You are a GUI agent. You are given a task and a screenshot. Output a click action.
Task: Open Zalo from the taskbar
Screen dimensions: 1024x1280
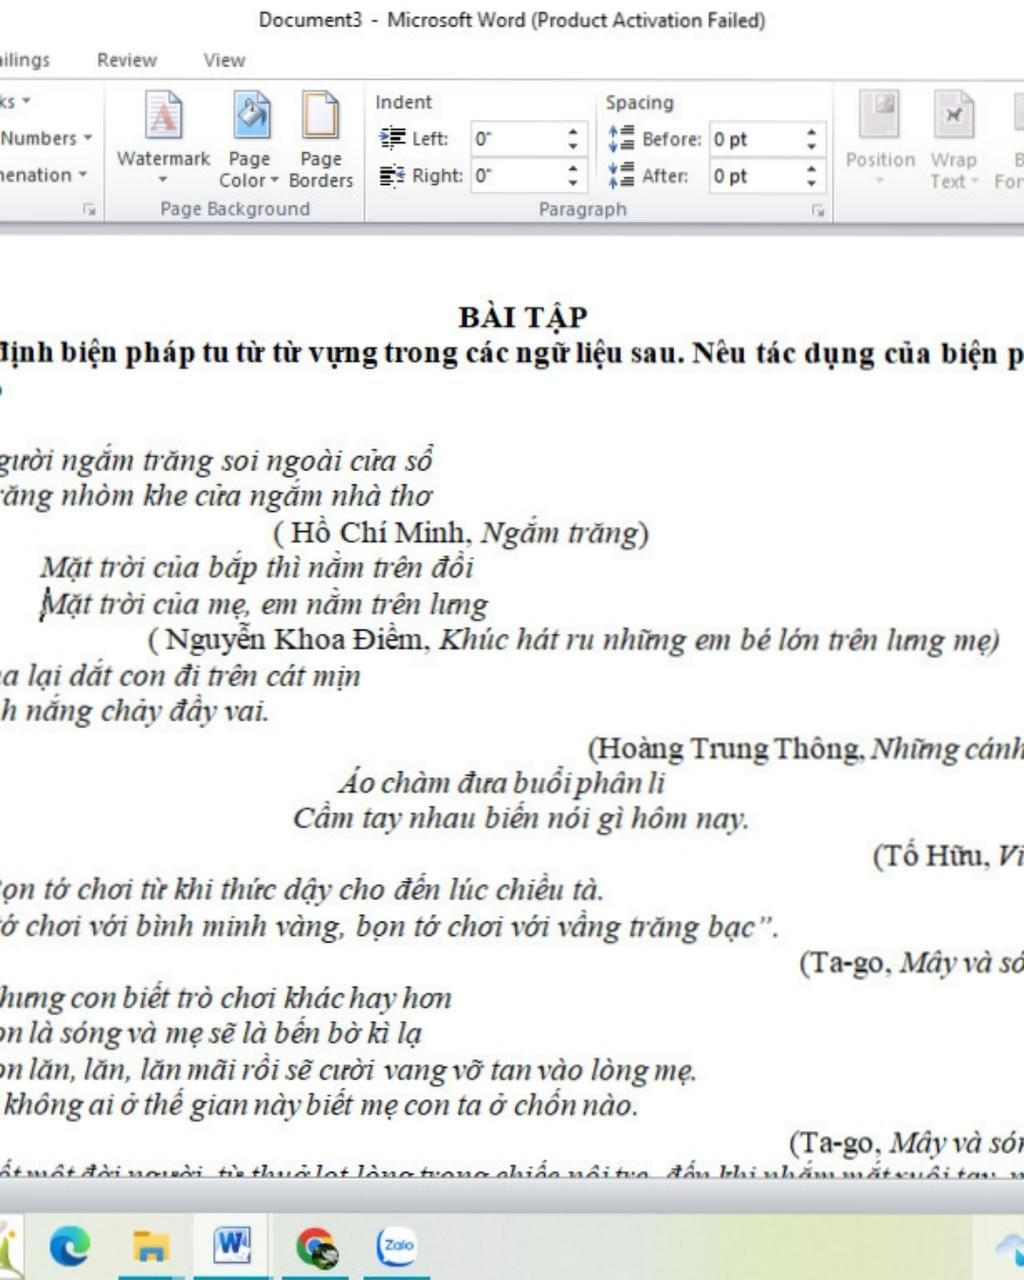click(x=396, y=1246)
